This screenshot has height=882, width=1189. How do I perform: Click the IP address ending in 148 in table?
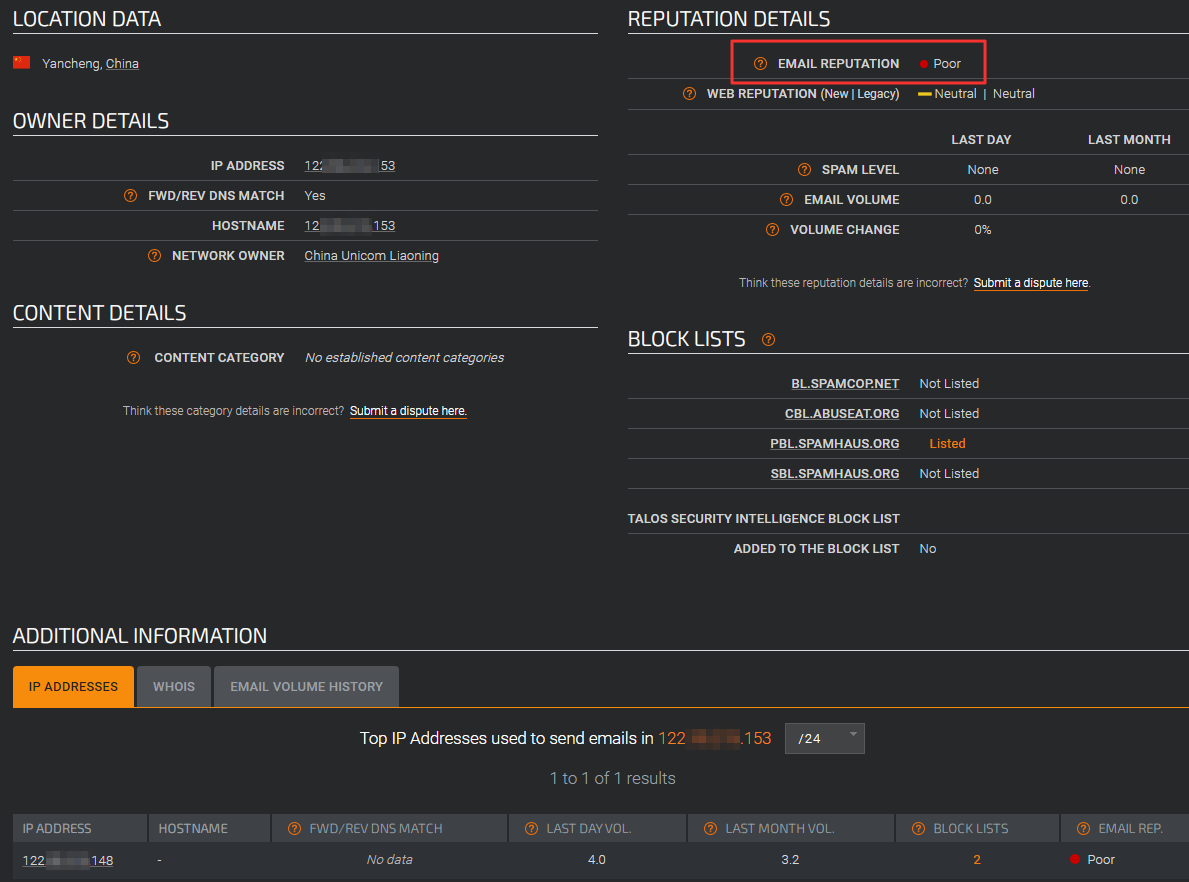click(67, 860)
